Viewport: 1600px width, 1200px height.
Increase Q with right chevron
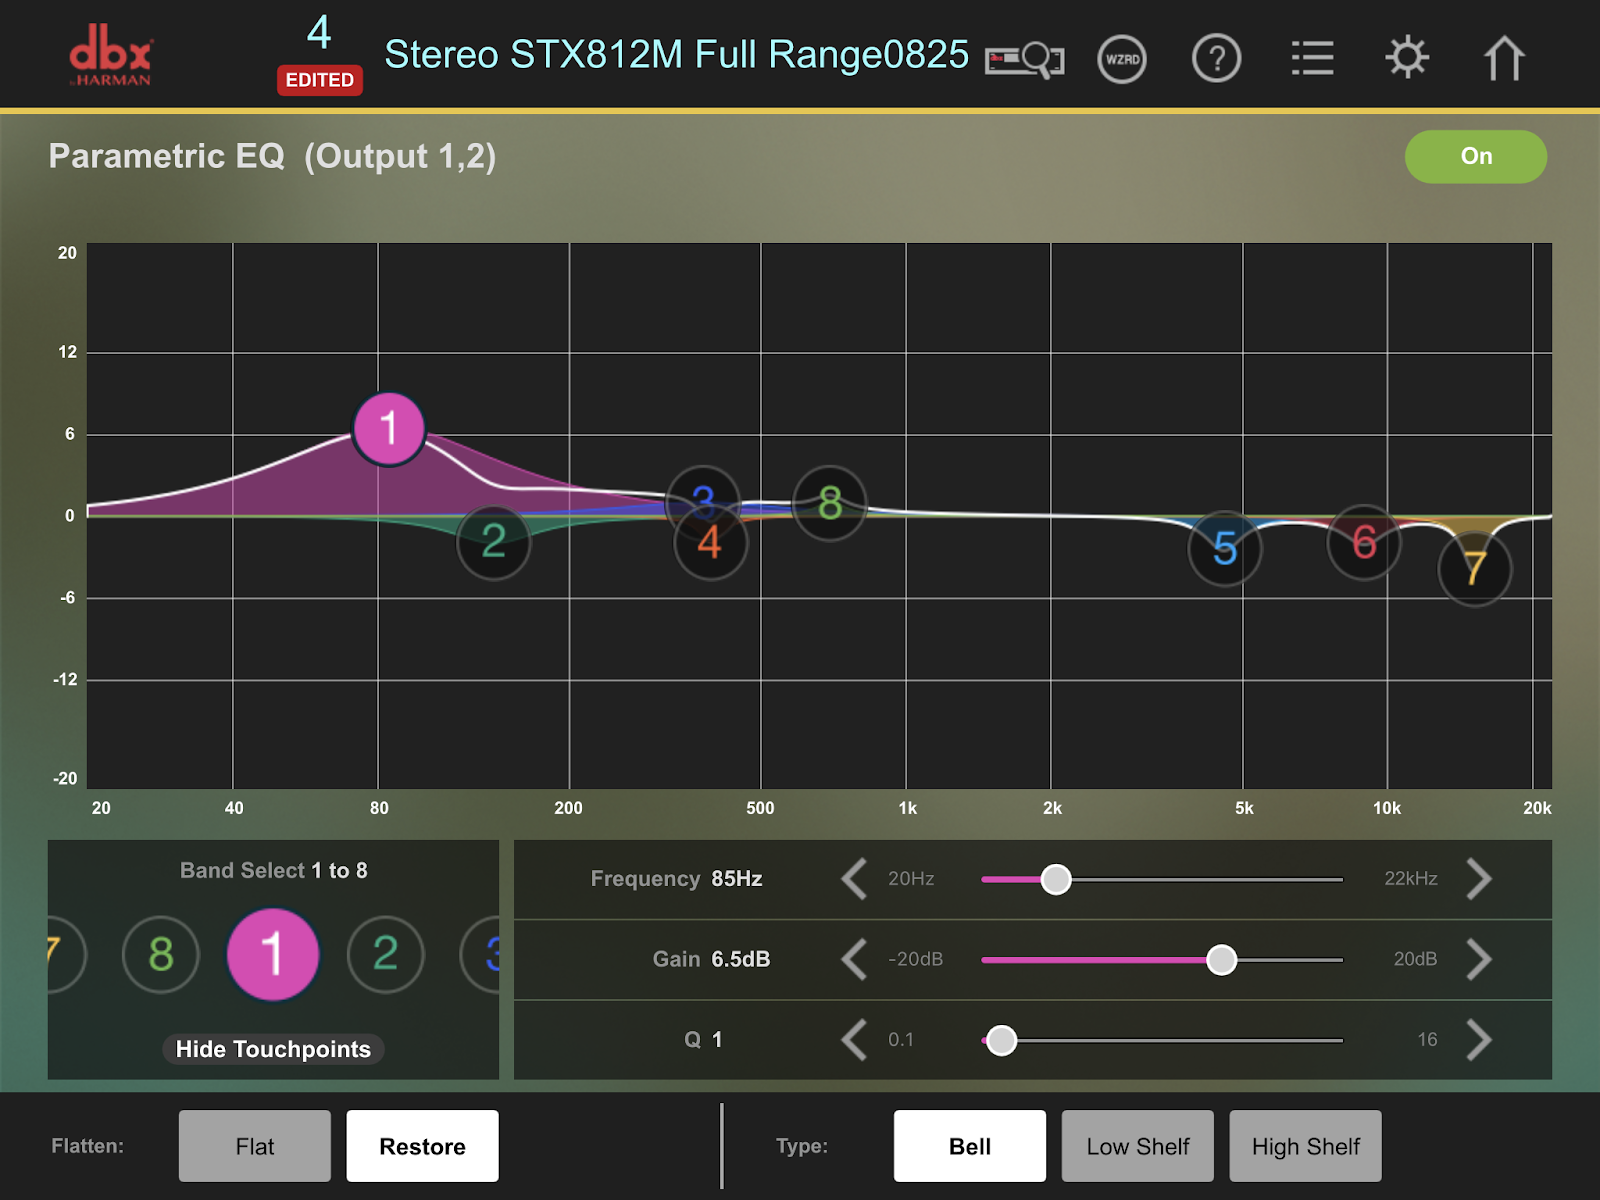click(x=1480, y=1040)
